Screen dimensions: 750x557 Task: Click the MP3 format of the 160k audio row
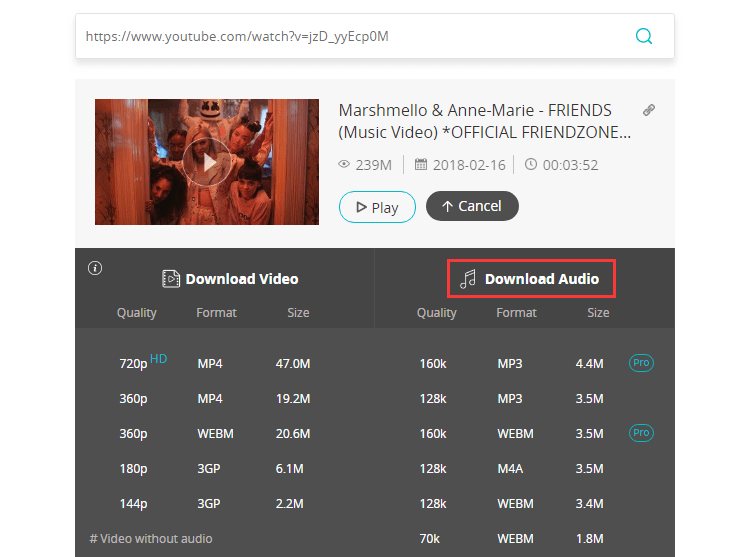click(x=510, y=364)
